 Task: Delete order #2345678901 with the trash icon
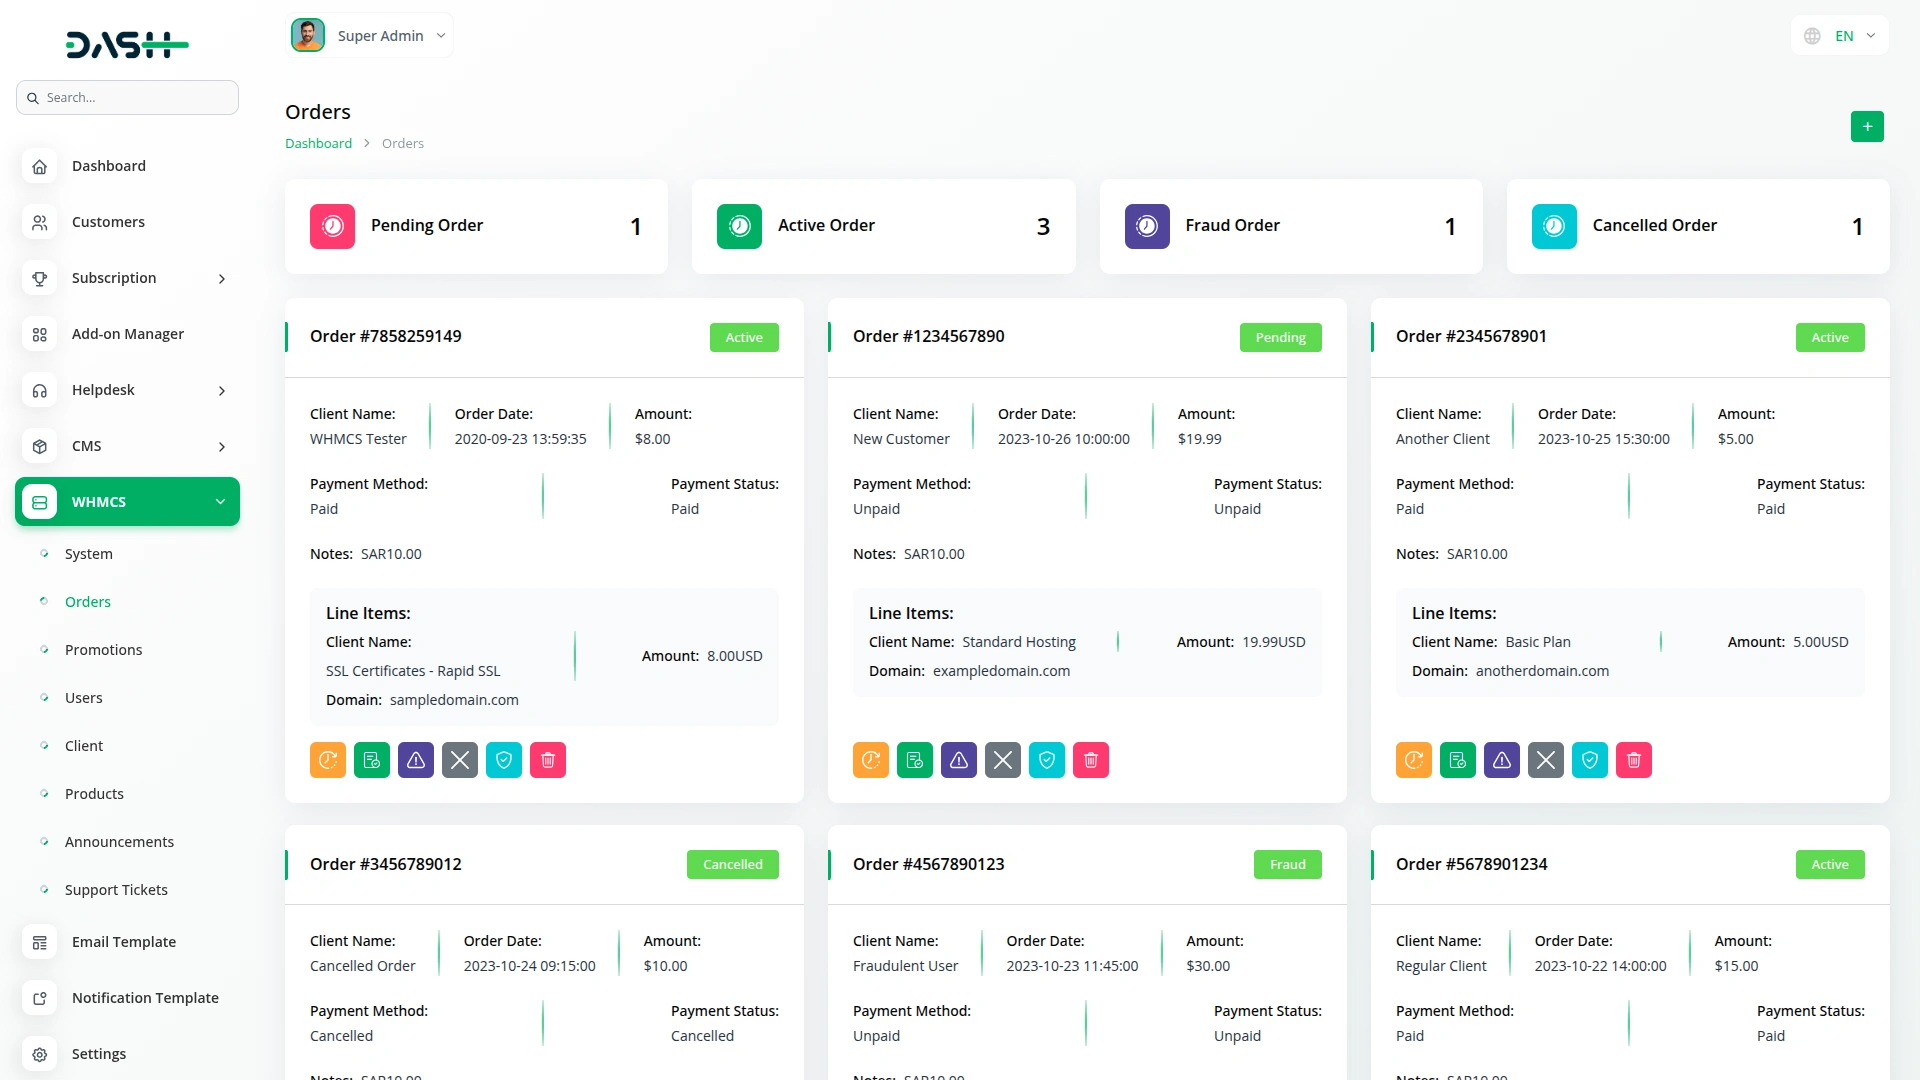(x=1634, y=760)
